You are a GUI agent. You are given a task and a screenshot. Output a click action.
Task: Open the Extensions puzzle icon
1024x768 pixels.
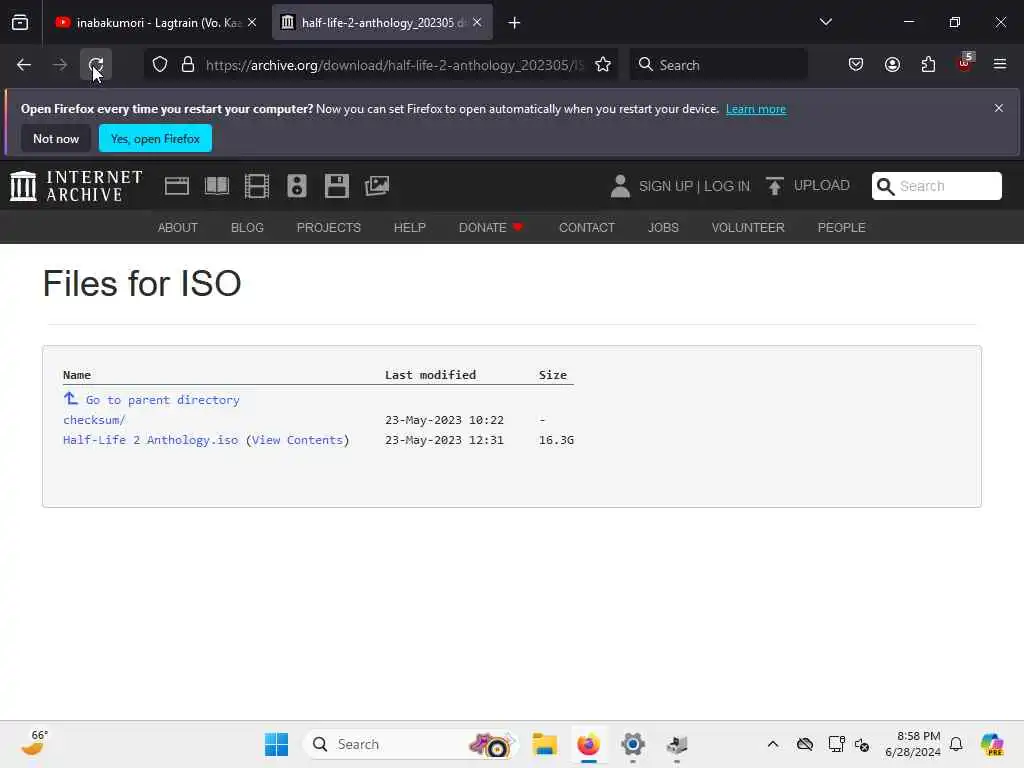pos(928,65)
